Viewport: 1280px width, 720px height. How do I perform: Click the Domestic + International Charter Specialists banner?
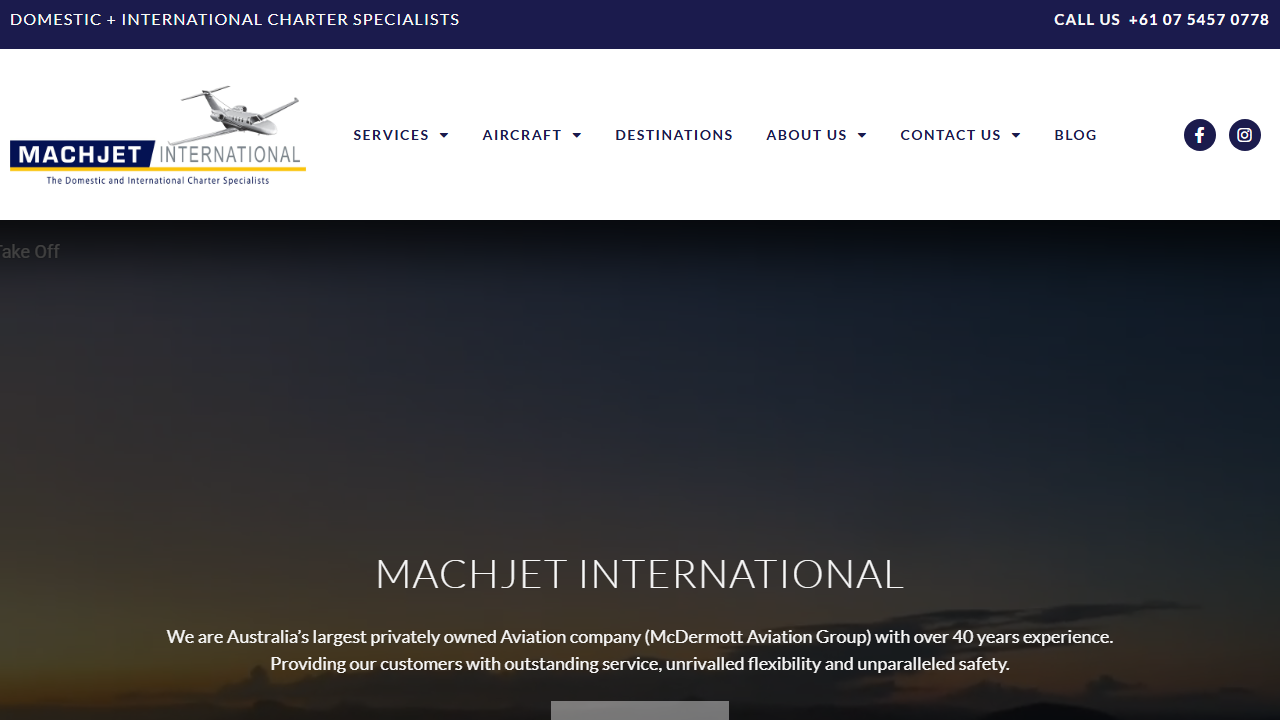235,20
